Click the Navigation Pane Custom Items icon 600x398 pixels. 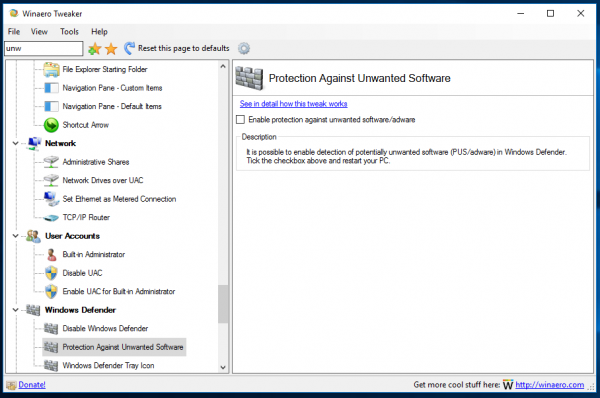coord(51,88)
